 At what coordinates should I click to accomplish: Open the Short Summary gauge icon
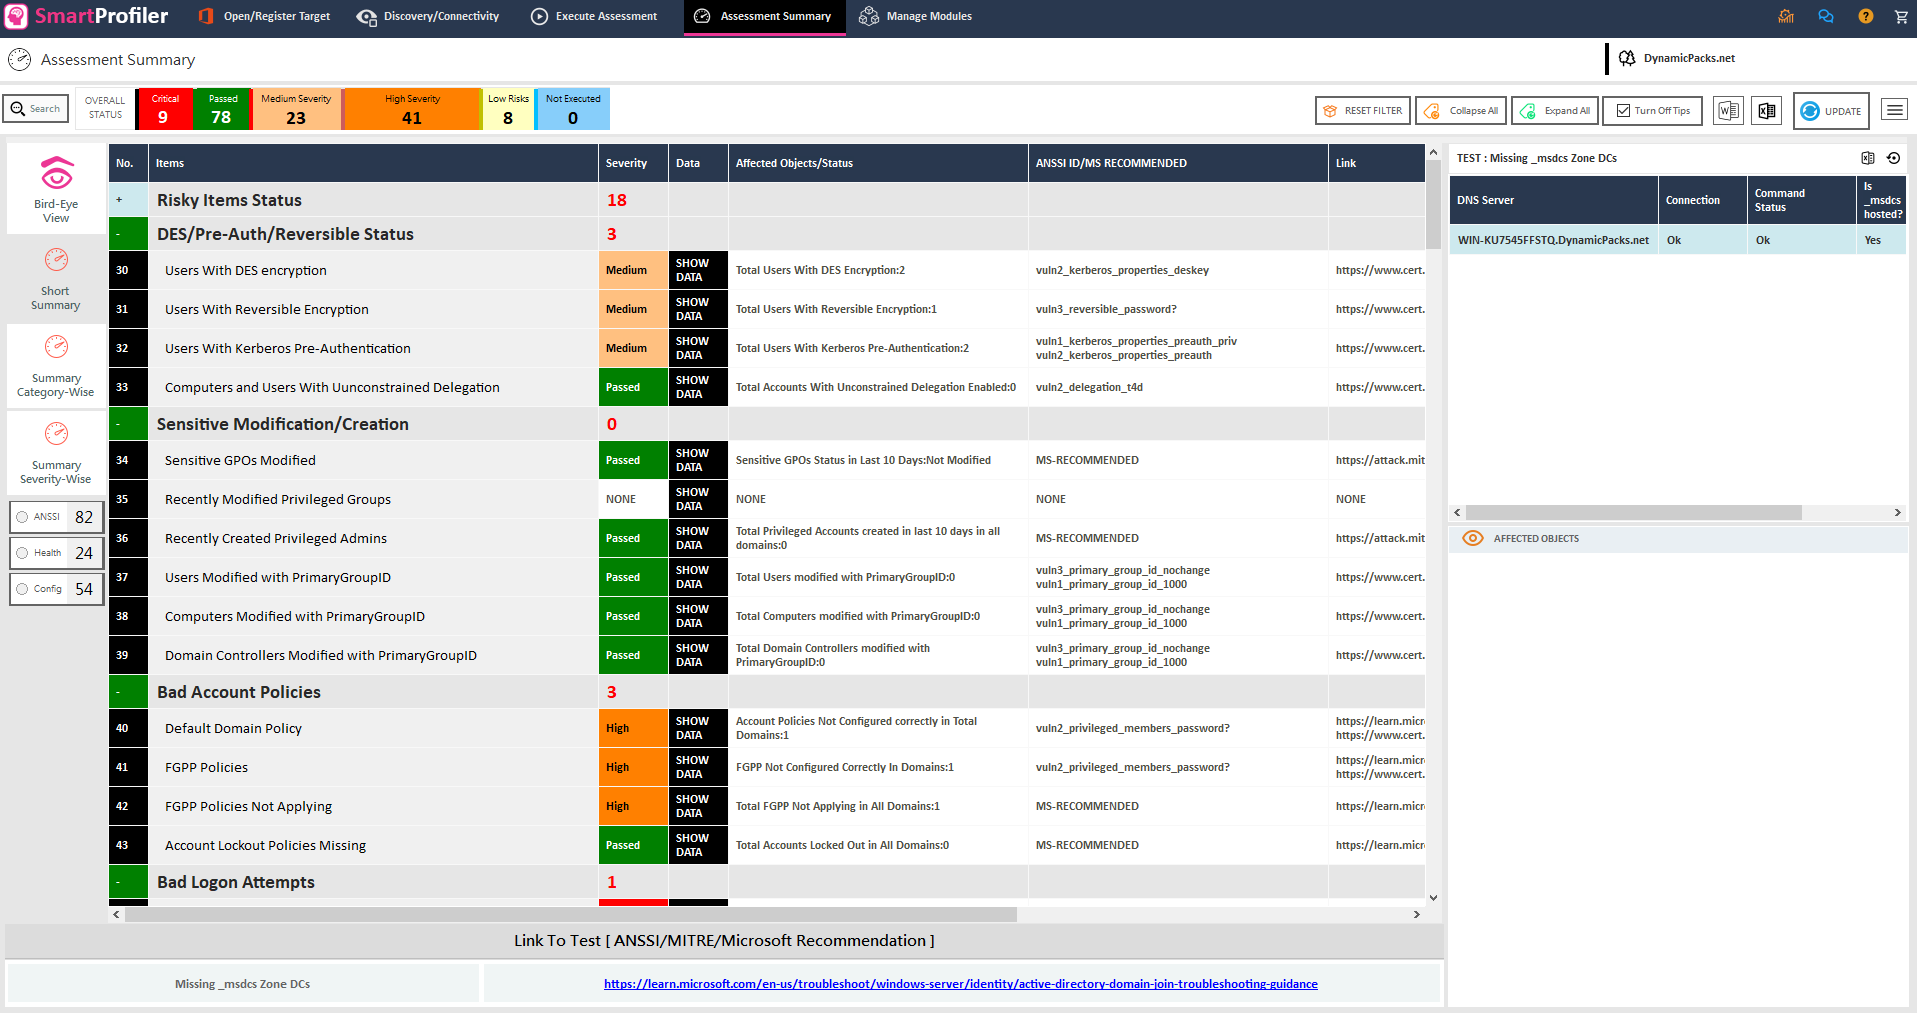56,260
